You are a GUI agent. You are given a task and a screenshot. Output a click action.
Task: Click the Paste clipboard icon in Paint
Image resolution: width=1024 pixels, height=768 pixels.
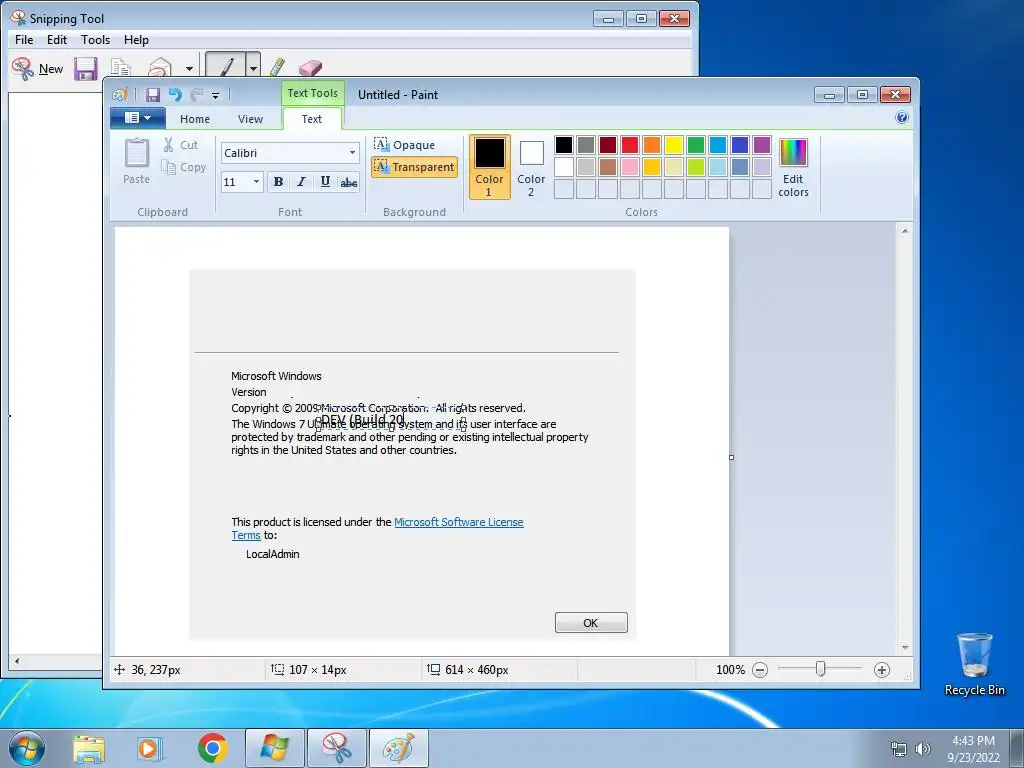pyautogui.click(x=136, y=161)
